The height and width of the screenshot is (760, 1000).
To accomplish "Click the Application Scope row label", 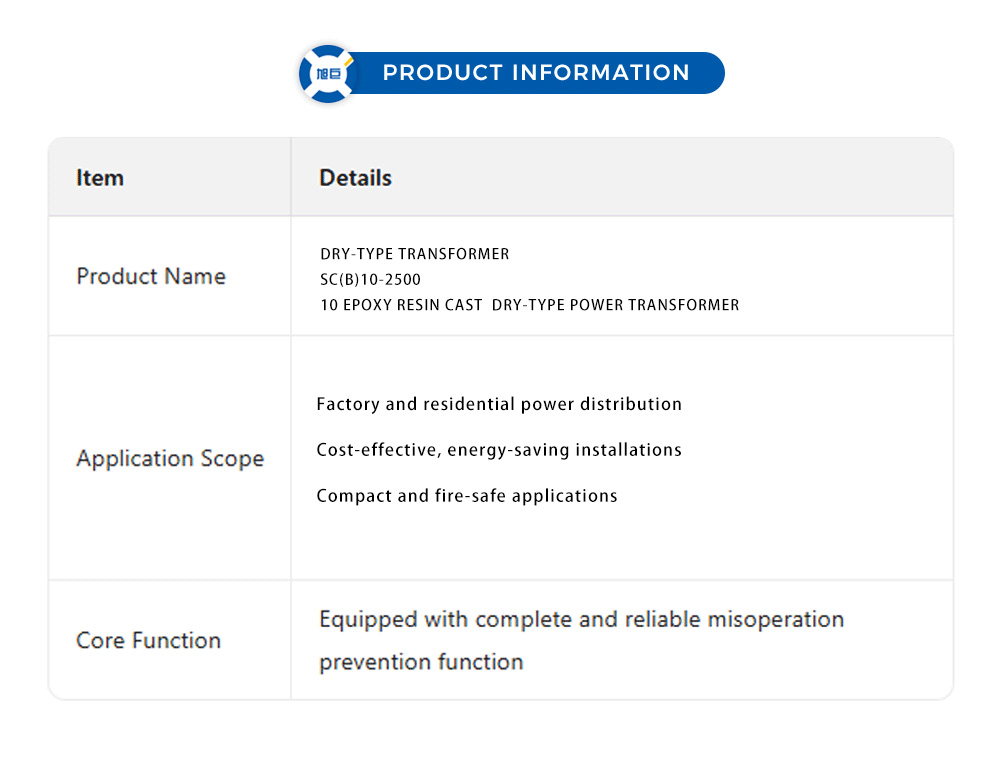I will [x=170, y=459].
